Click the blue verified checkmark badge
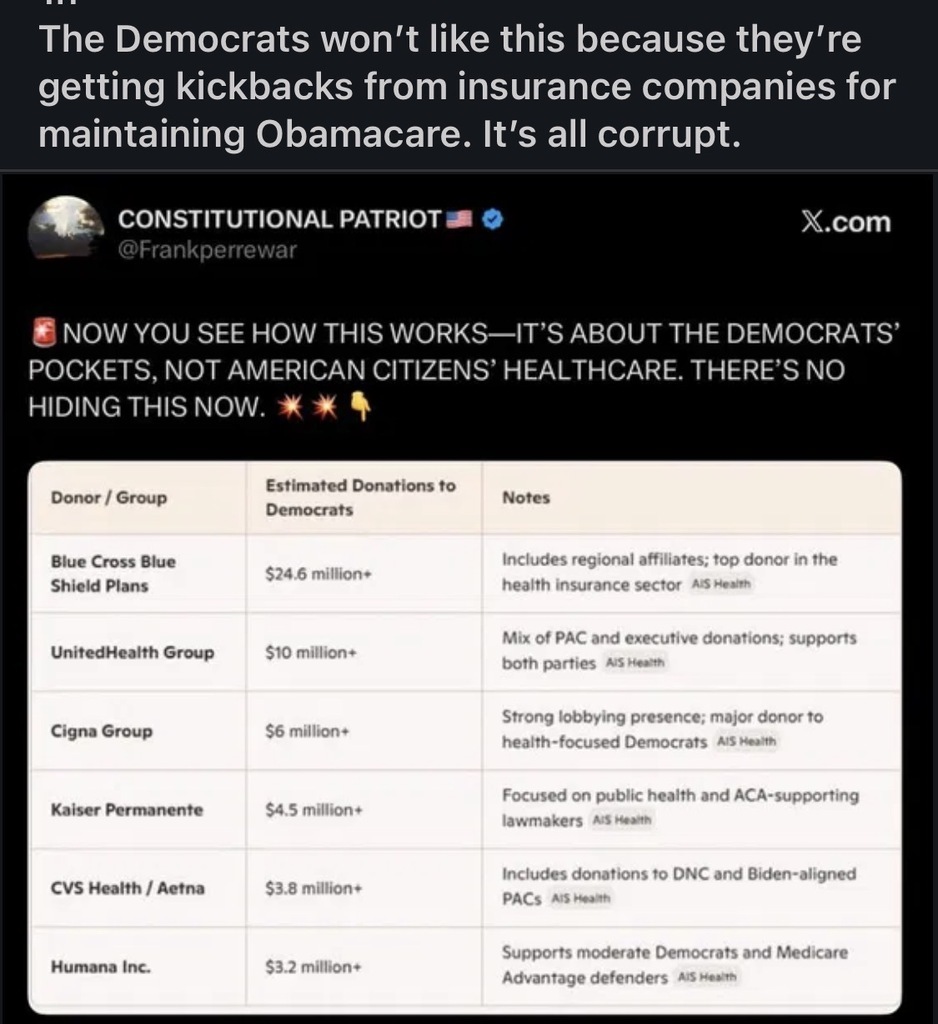Screen dimensions: 938x1024 (492, 219)
